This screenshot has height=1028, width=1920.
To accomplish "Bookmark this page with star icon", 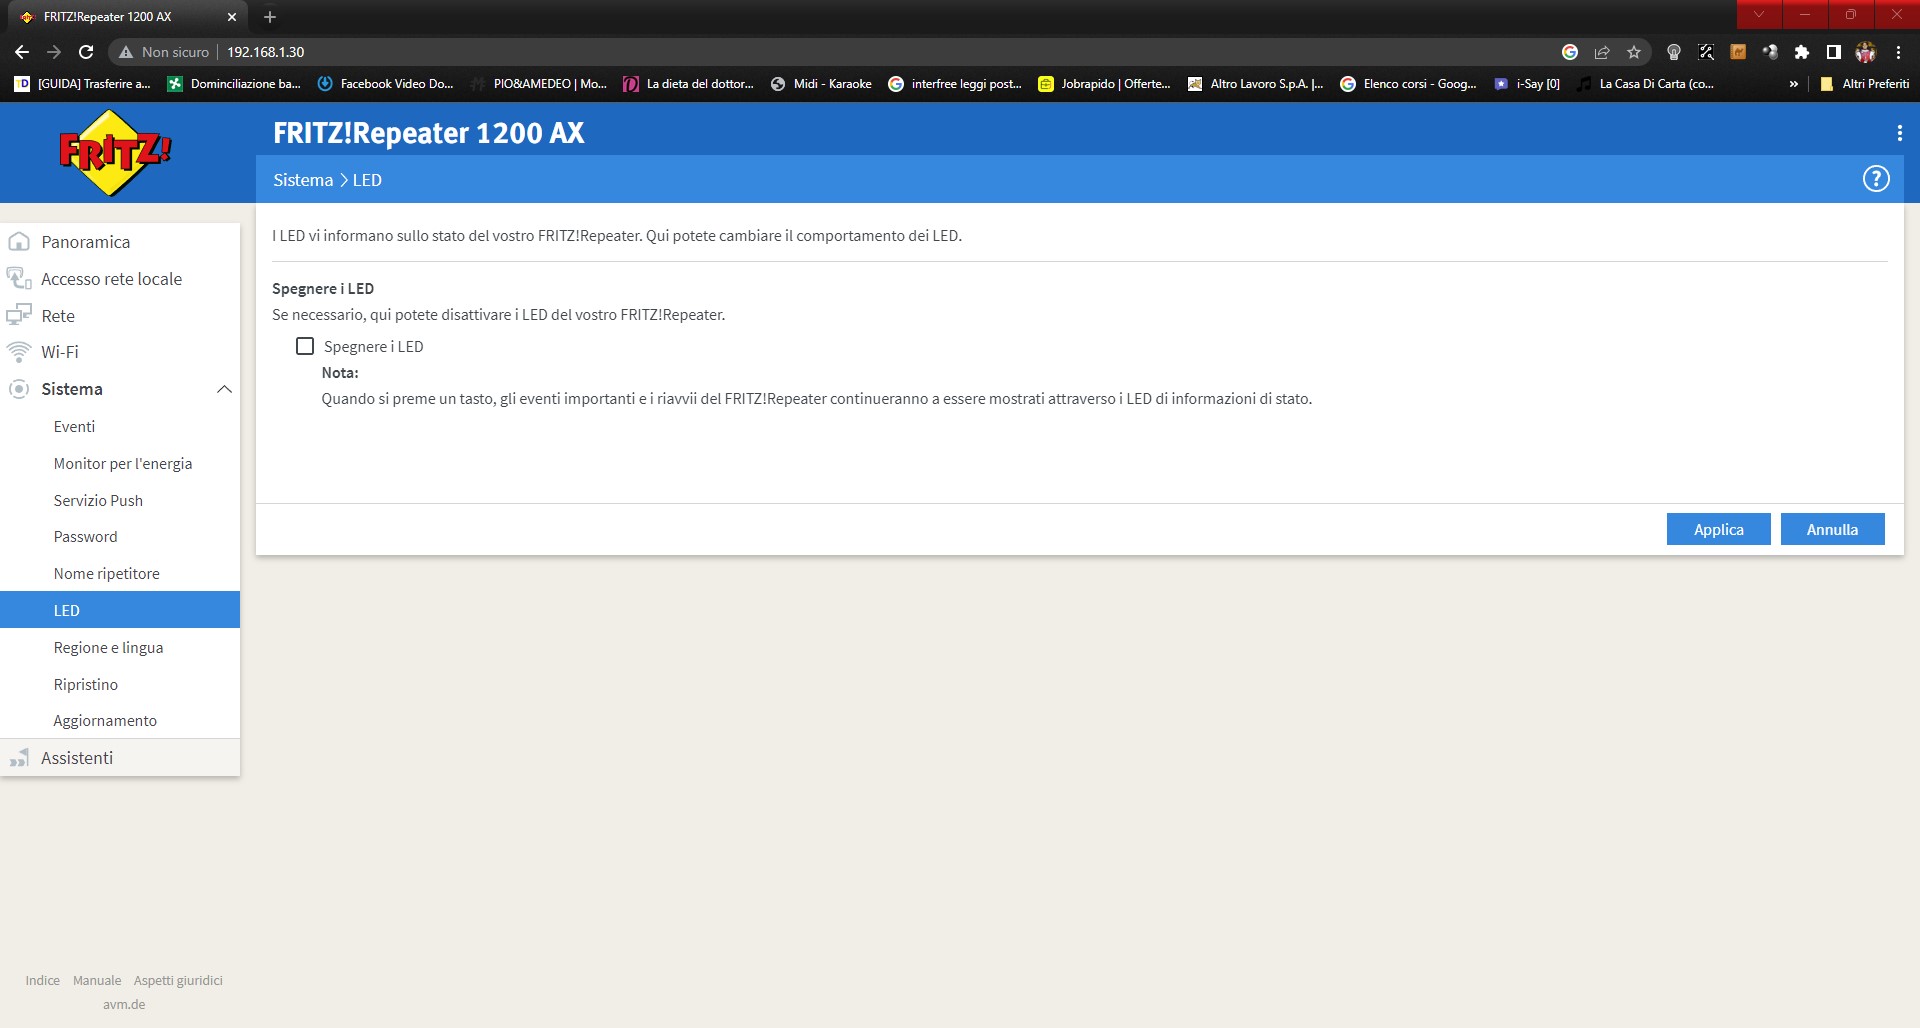I will click(1634, 52).
